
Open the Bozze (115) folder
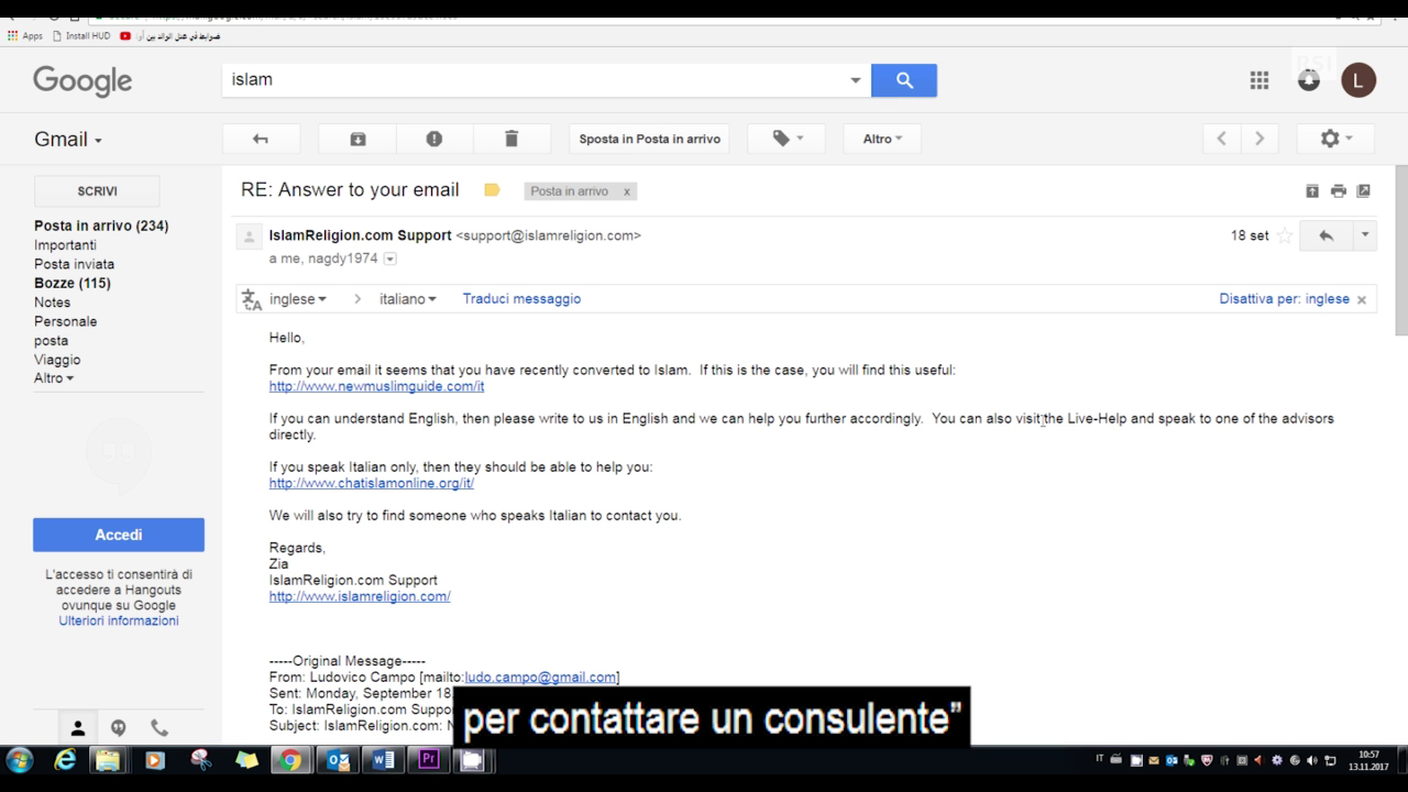72,283
